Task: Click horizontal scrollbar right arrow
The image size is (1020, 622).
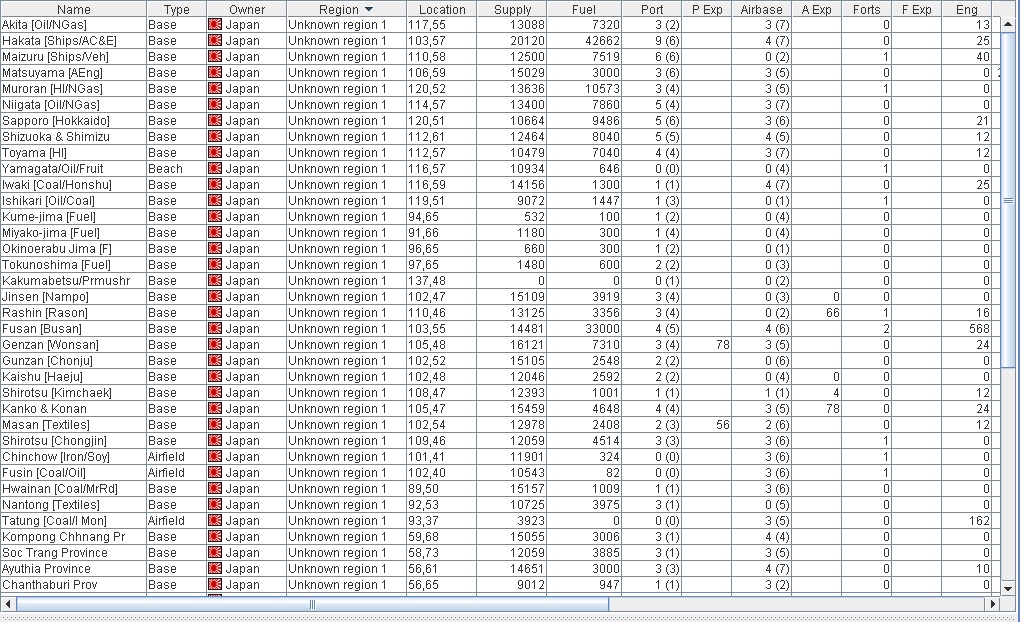Action: (x=993, y=604)
